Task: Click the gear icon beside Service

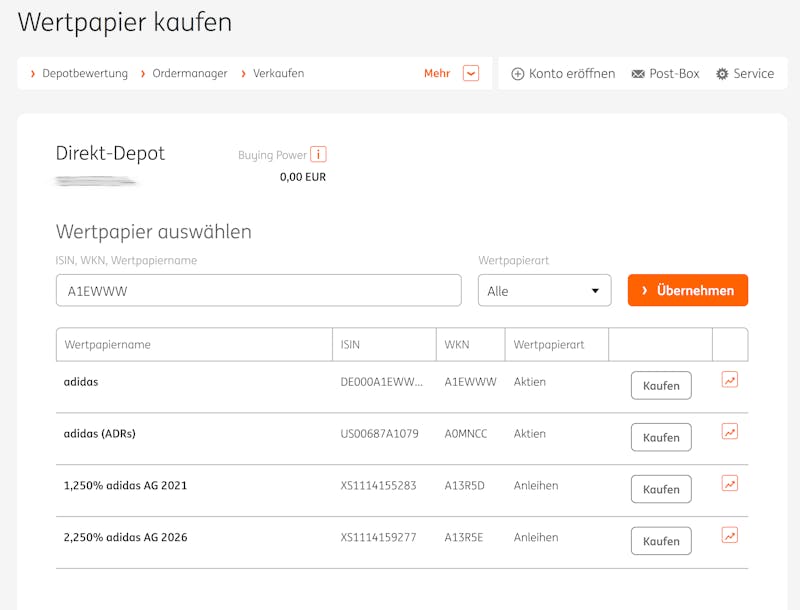Action: click(722, 74)
